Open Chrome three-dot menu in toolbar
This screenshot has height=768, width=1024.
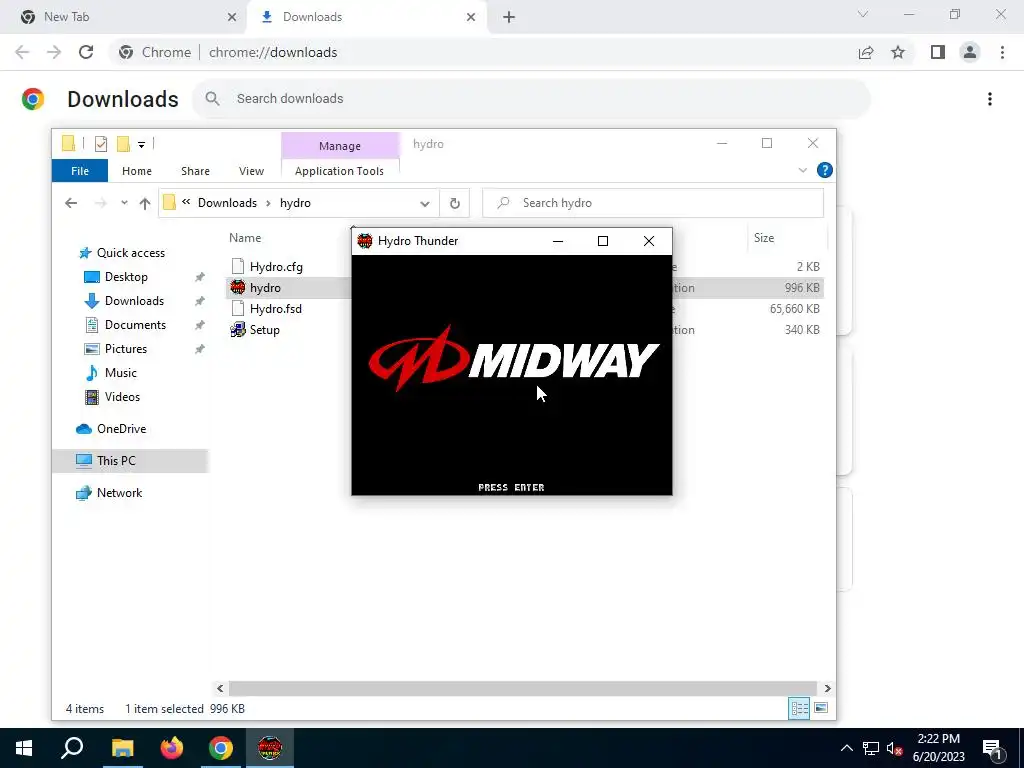pos(1002,52)
